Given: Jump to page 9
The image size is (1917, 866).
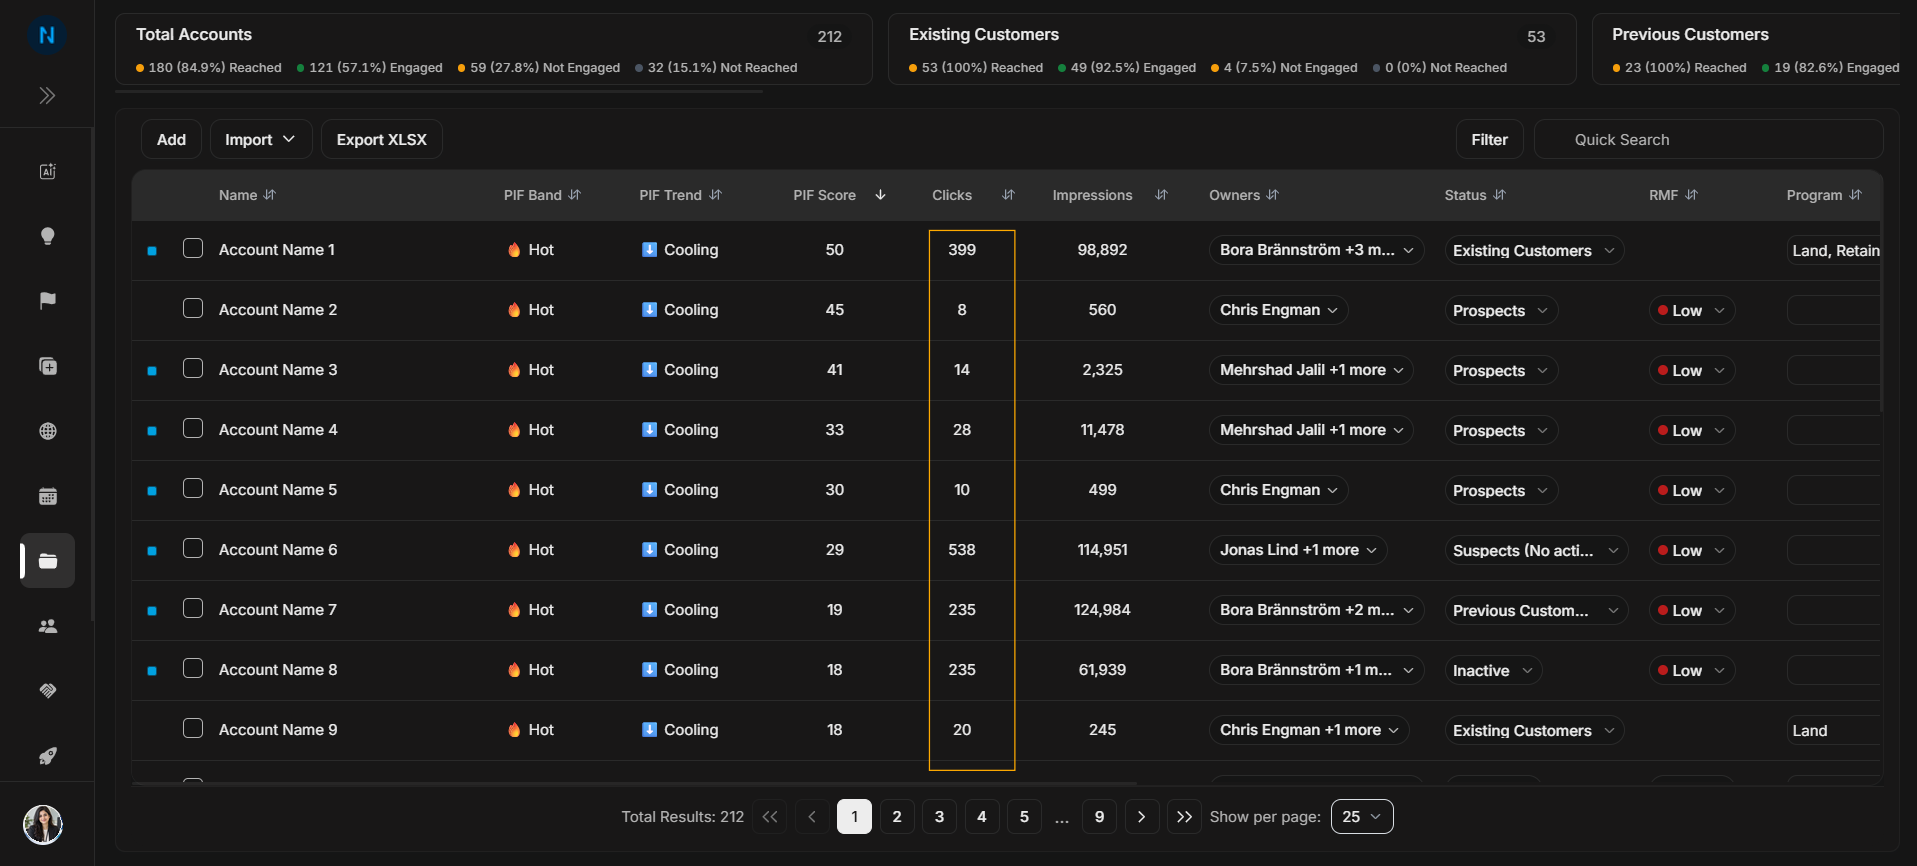Looking at the screenshot, I should pyautogui.click(x=1099, y=817).
